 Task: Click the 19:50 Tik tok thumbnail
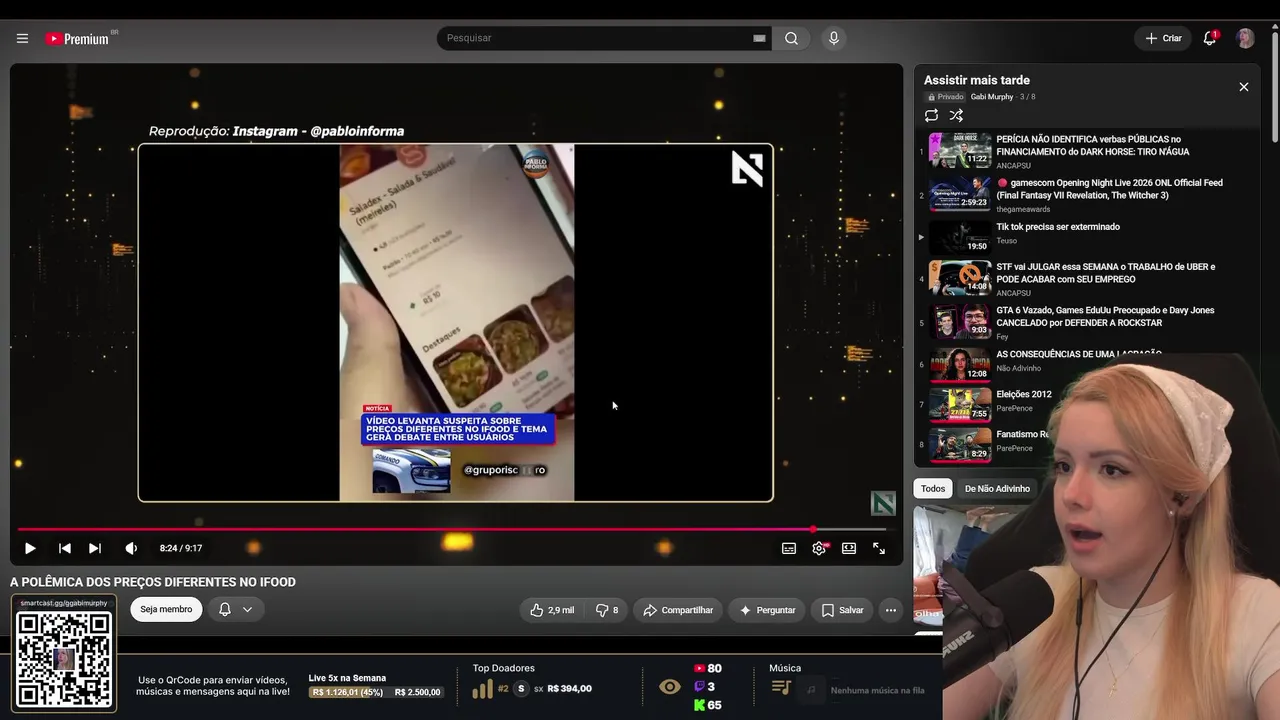[960, 238]
